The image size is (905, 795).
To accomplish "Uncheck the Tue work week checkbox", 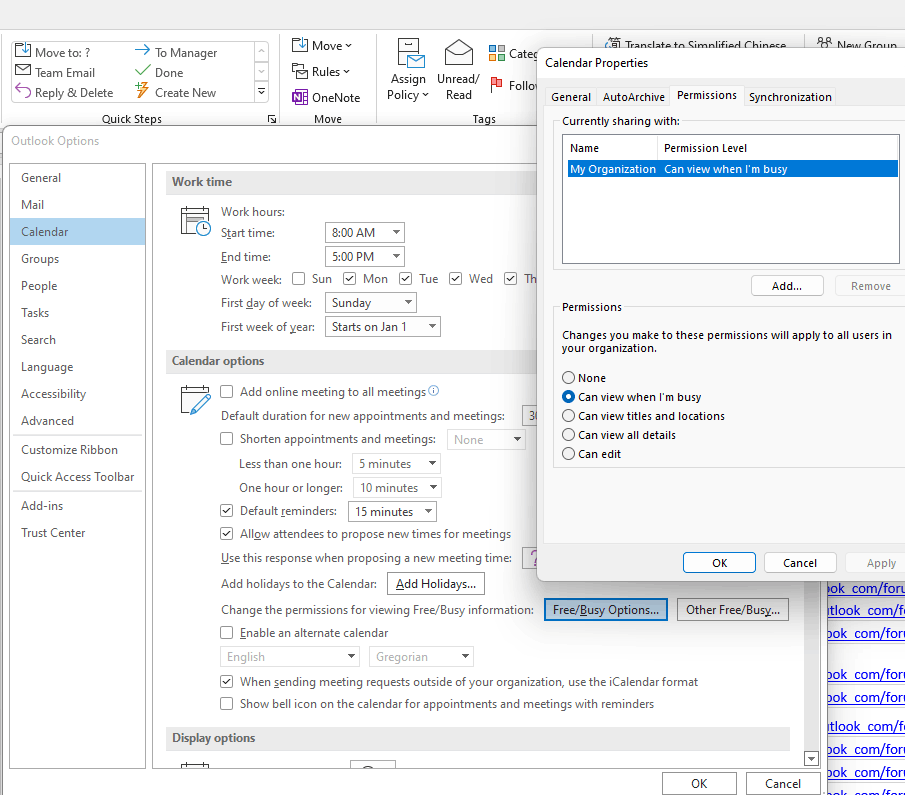I will click(x=406, y=279).
